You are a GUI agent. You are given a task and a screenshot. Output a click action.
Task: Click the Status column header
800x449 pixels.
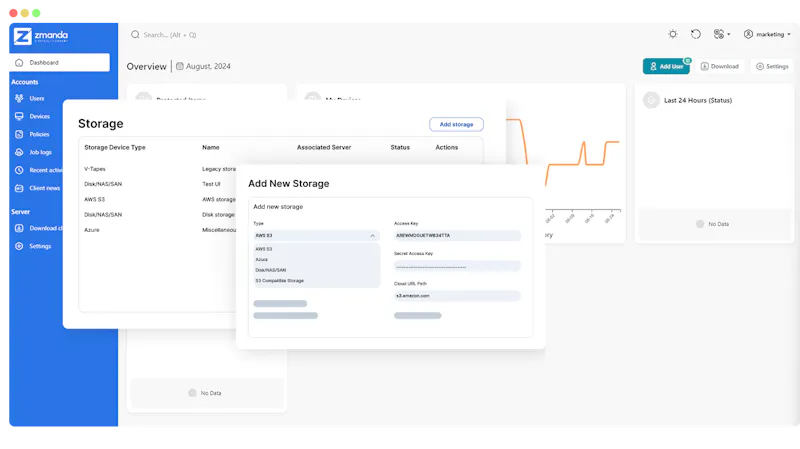[x=400, y=147]
